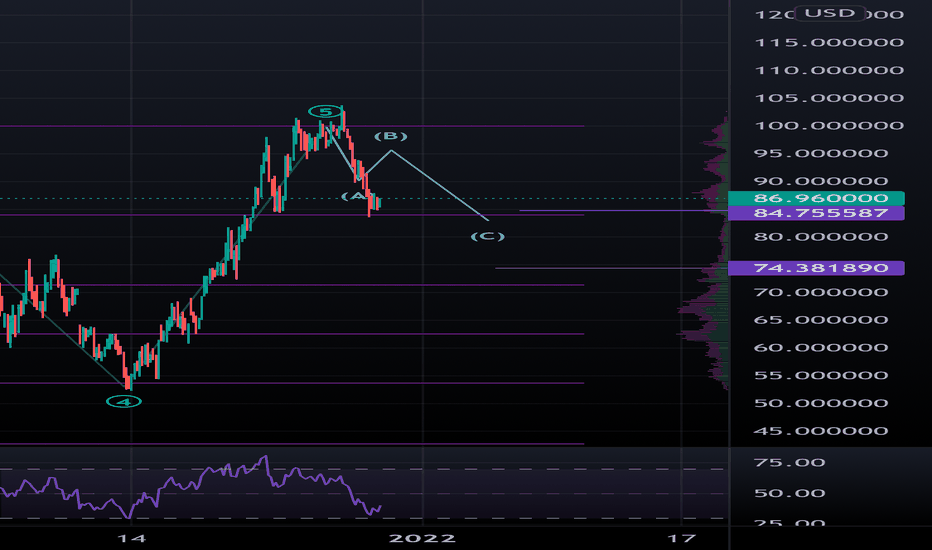Click the 84.755587 price level label
This screenshot has height=550, width=932.
[x=817, y=213]
